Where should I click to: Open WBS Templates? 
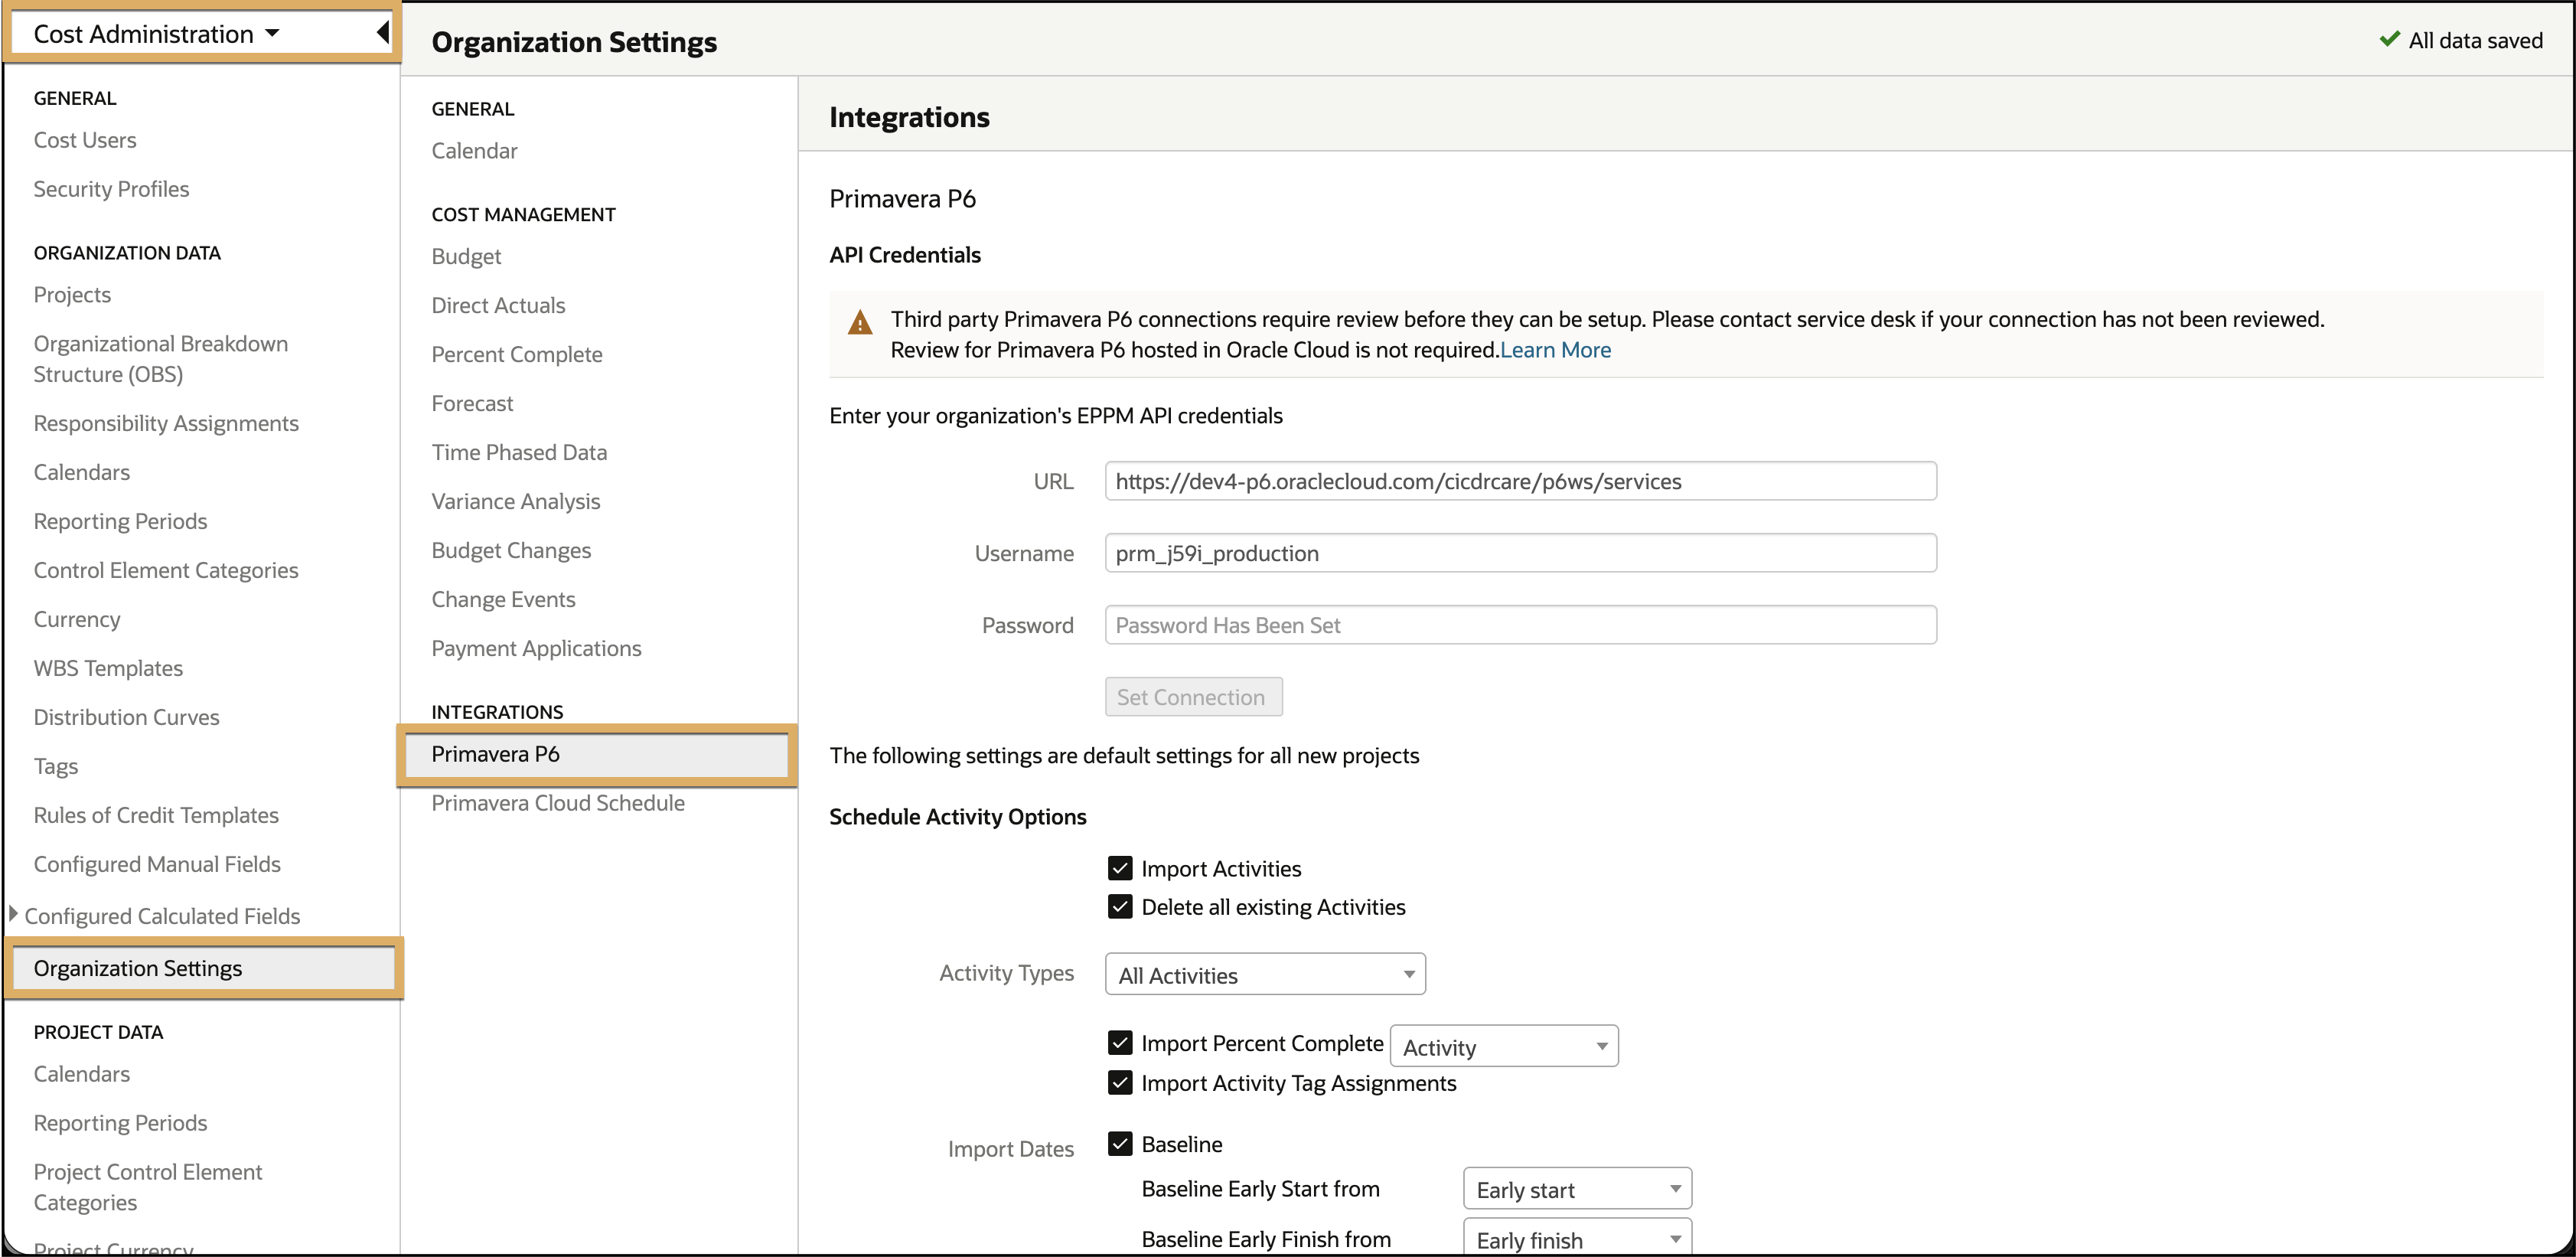click(108, 668)
